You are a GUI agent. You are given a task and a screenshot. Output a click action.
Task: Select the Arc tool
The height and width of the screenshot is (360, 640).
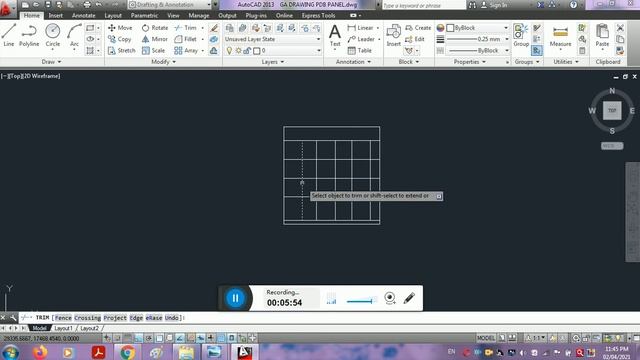[x=74, y=35]
